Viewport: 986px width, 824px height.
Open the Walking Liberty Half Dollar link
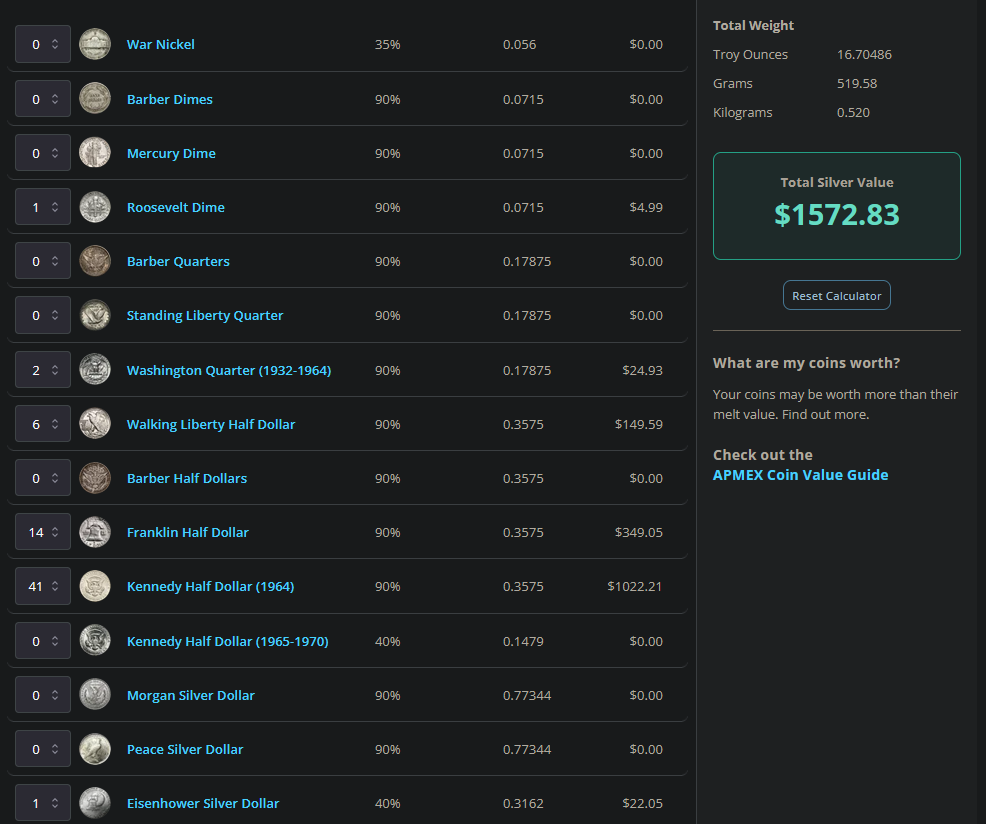[x=211, y=424]
